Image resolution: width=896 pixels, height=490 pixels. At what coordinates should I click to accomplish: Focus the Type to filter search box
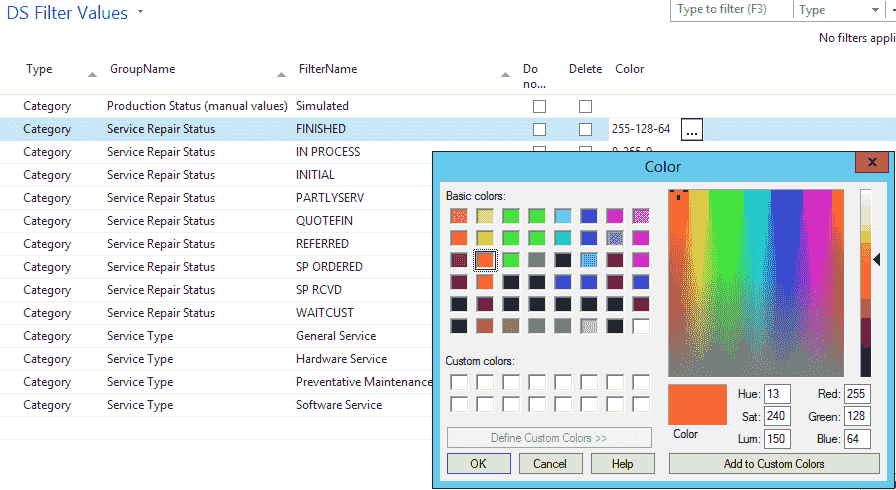[731, 10]
